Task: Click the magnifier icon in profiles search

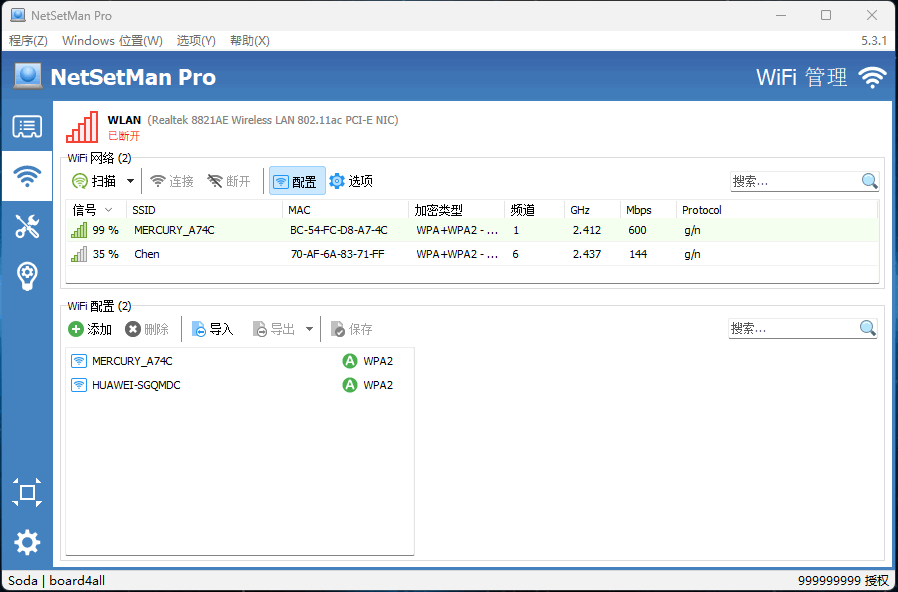Action: (x=868, y=329)
